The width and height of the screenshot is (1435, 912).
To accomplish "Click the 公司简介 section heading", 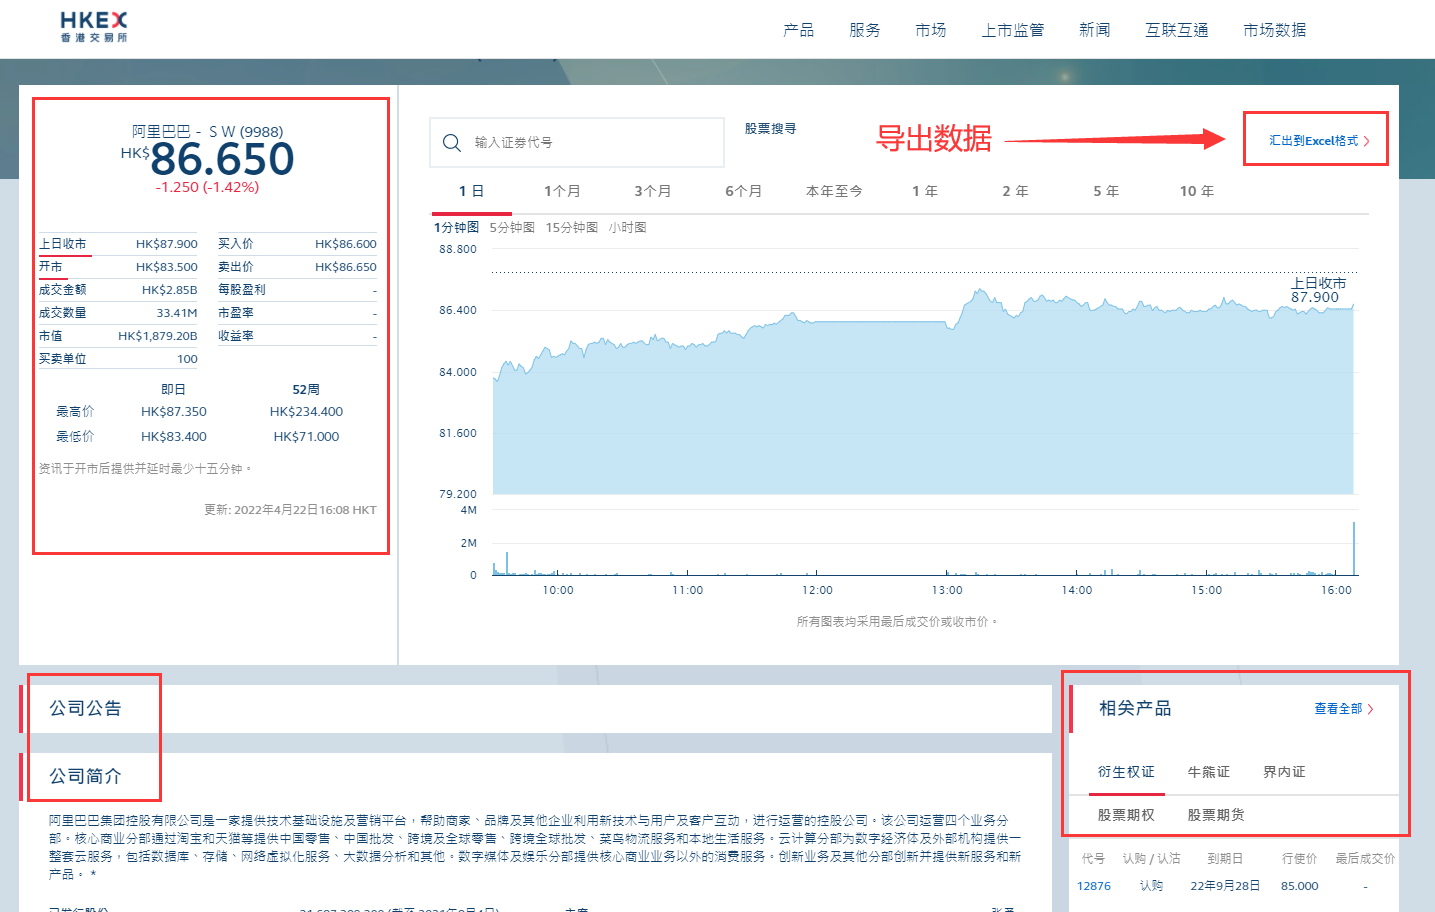I will point(85,776).
